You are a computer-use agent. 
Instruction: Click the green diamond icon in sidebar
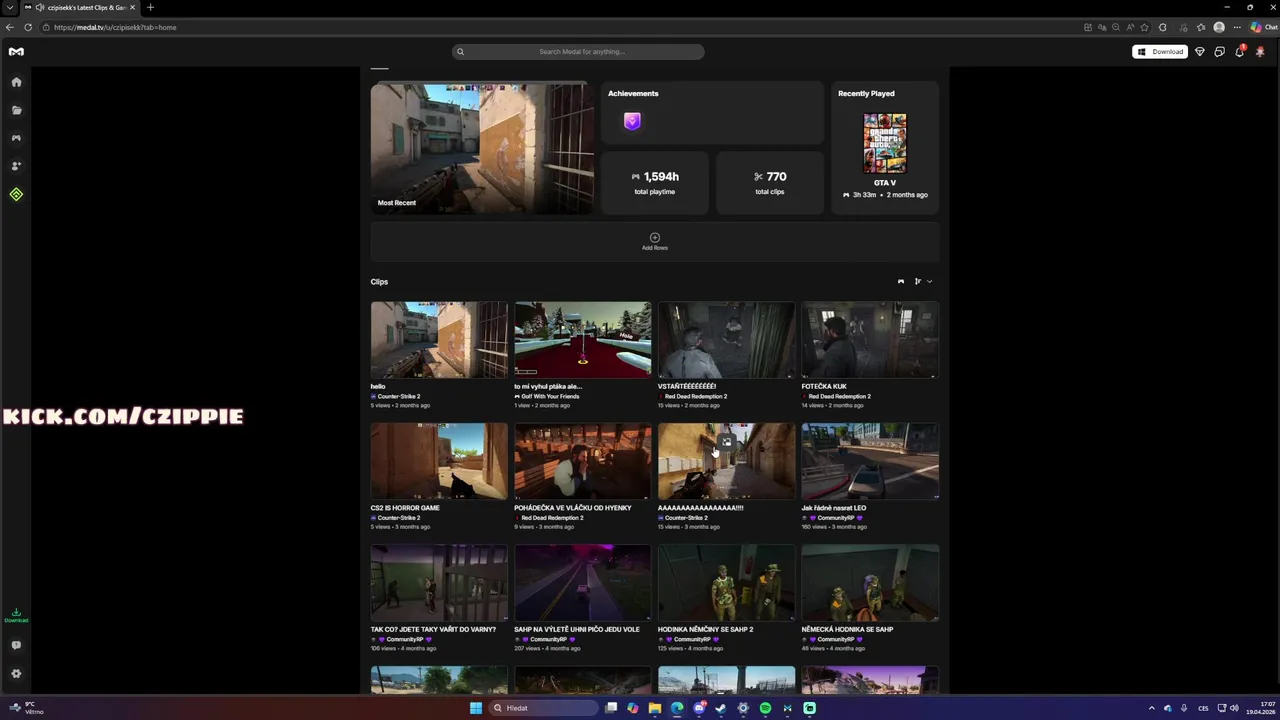click(x=16, y=194)
